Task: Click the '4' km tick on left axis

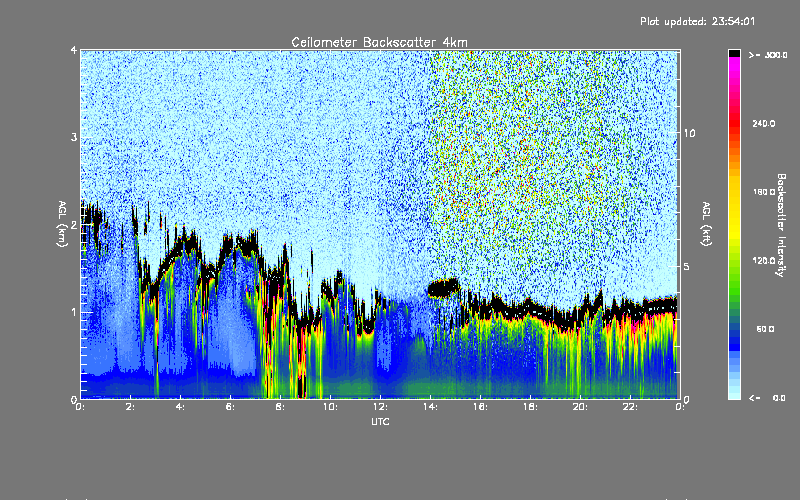Action: [x=74, y=51]
